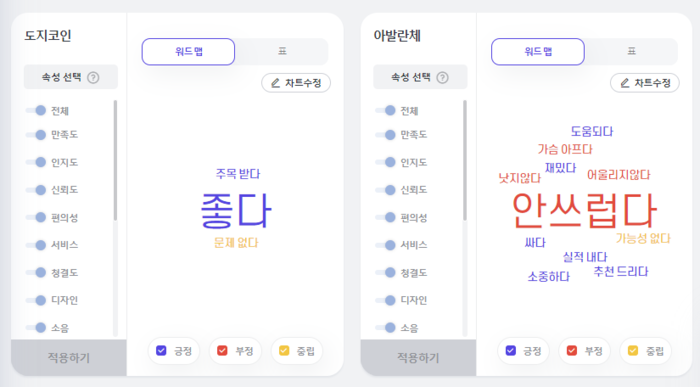Switch to 표 table tab in 아발란체 panel
Viewport: 700px width, 387px height.
tap(631, 51)
